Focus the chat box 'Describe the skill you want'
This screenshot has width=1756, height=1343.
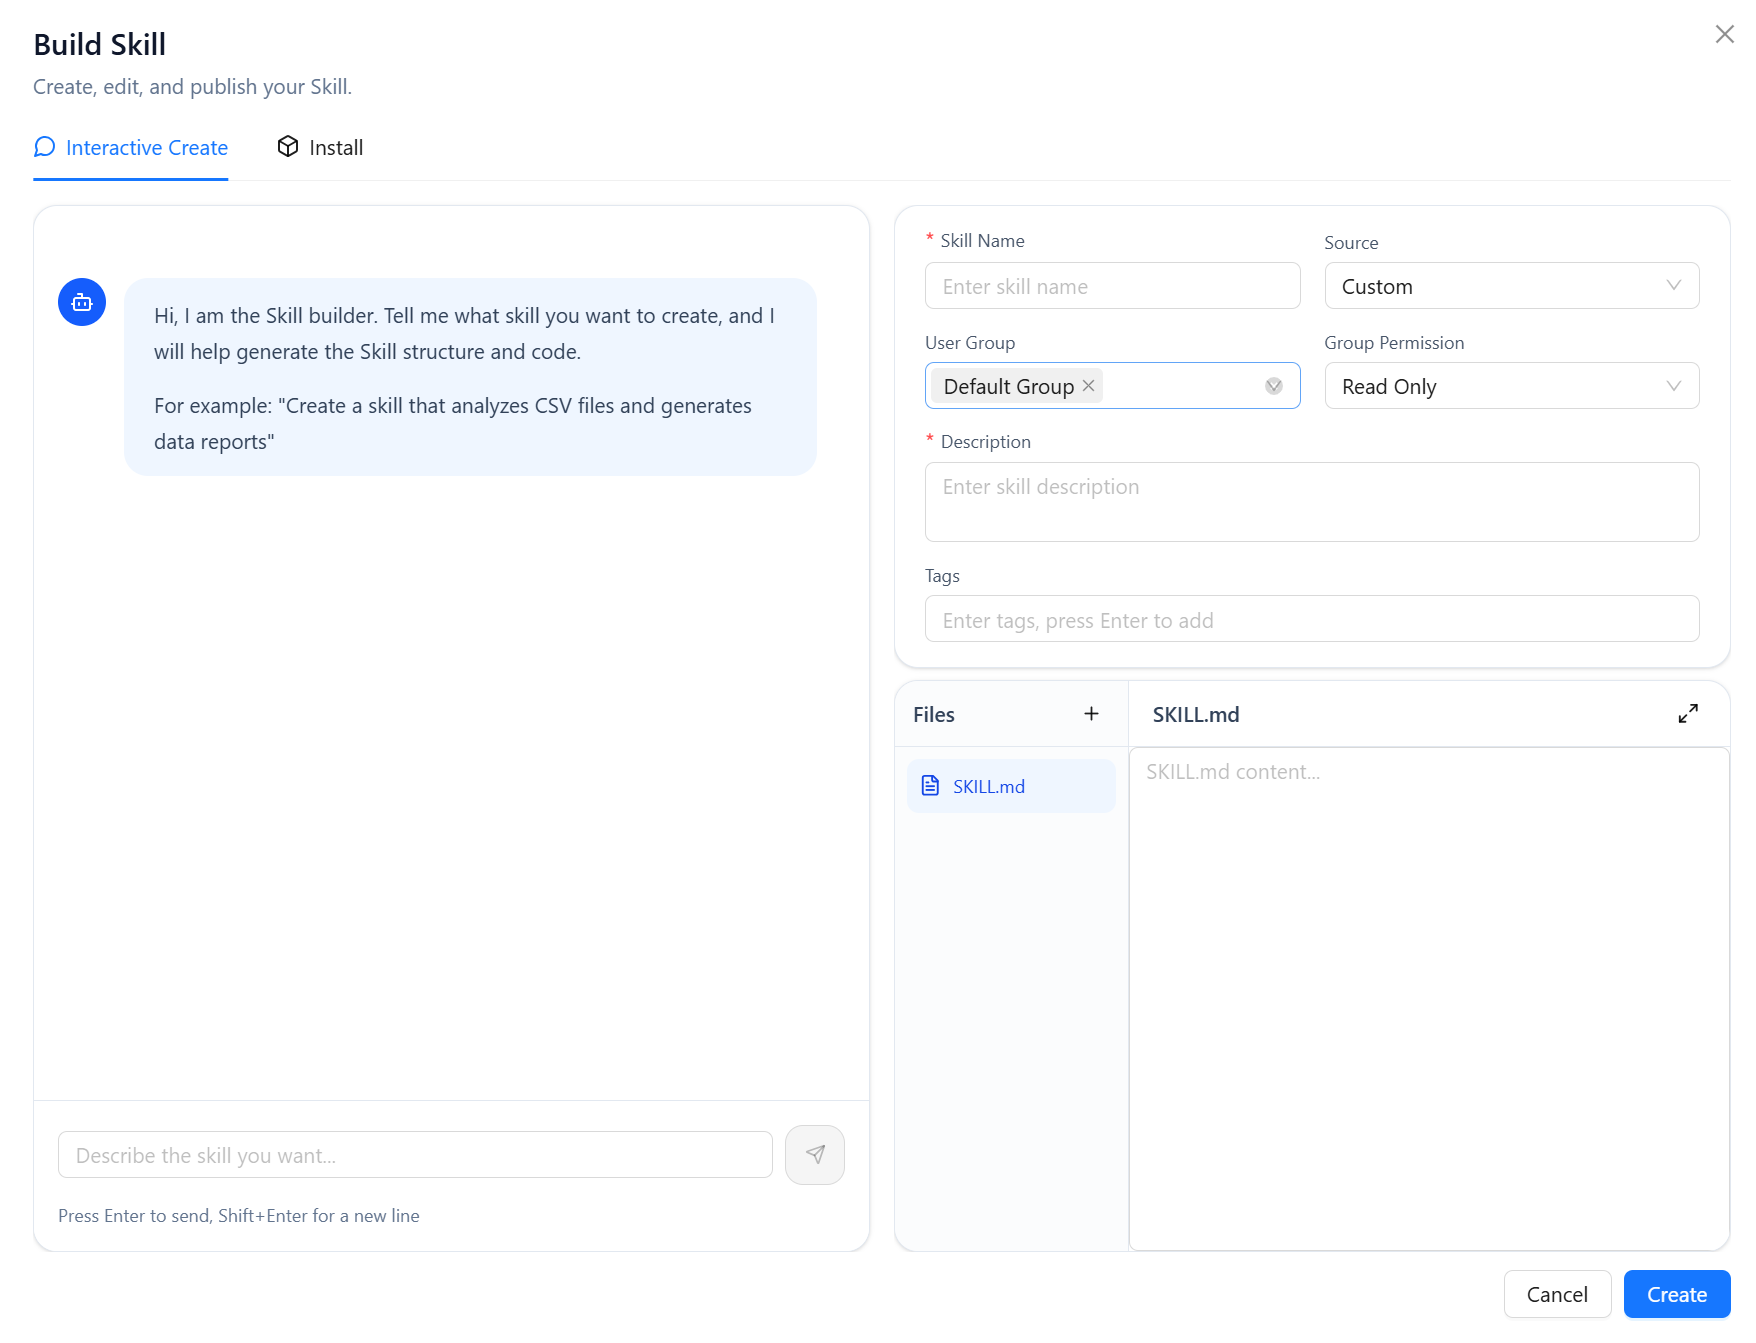[415, 1155]
